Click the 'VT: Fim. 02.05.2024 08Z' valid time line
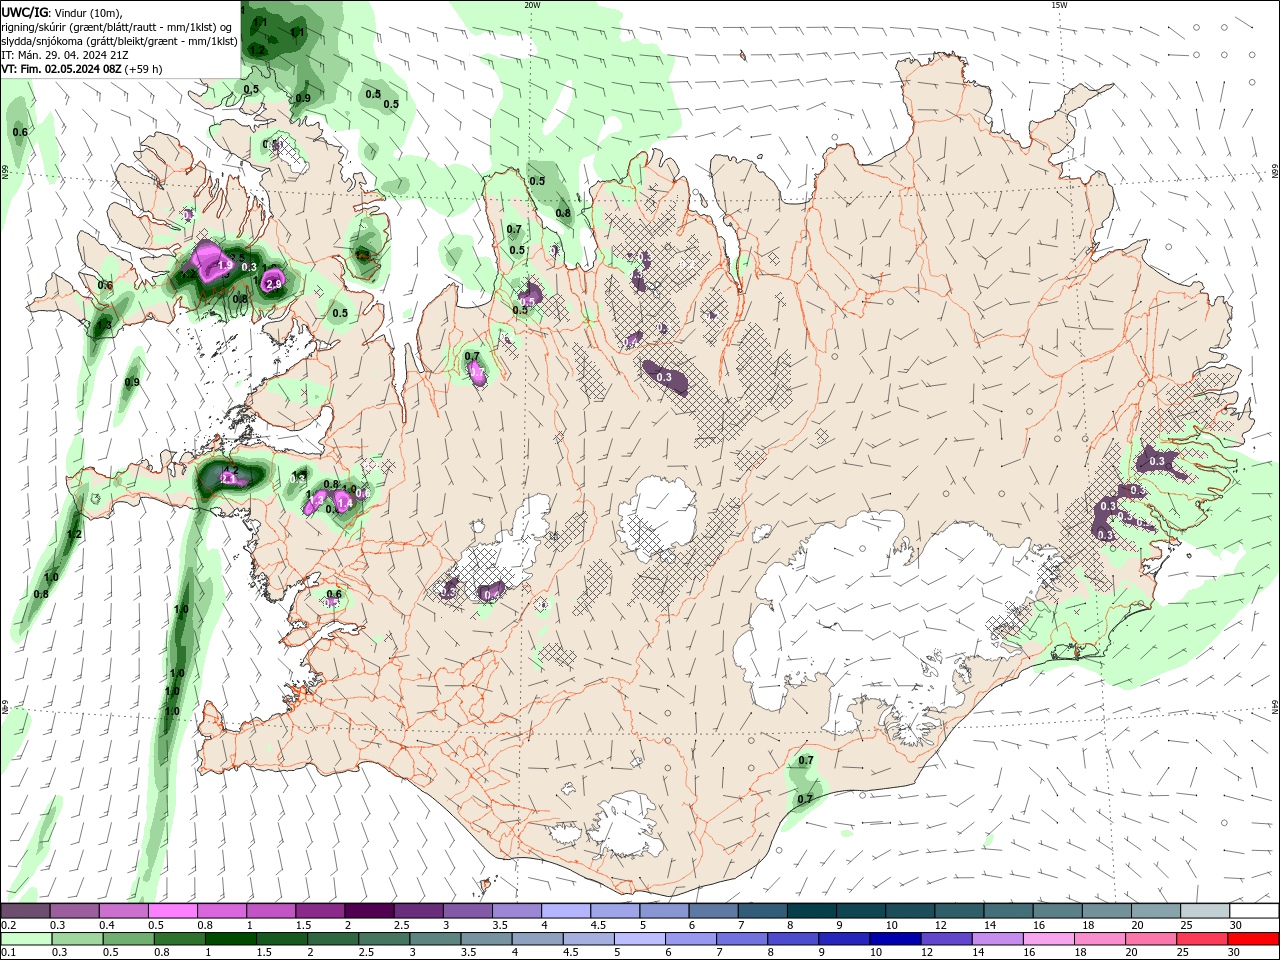 coord(62,69)
